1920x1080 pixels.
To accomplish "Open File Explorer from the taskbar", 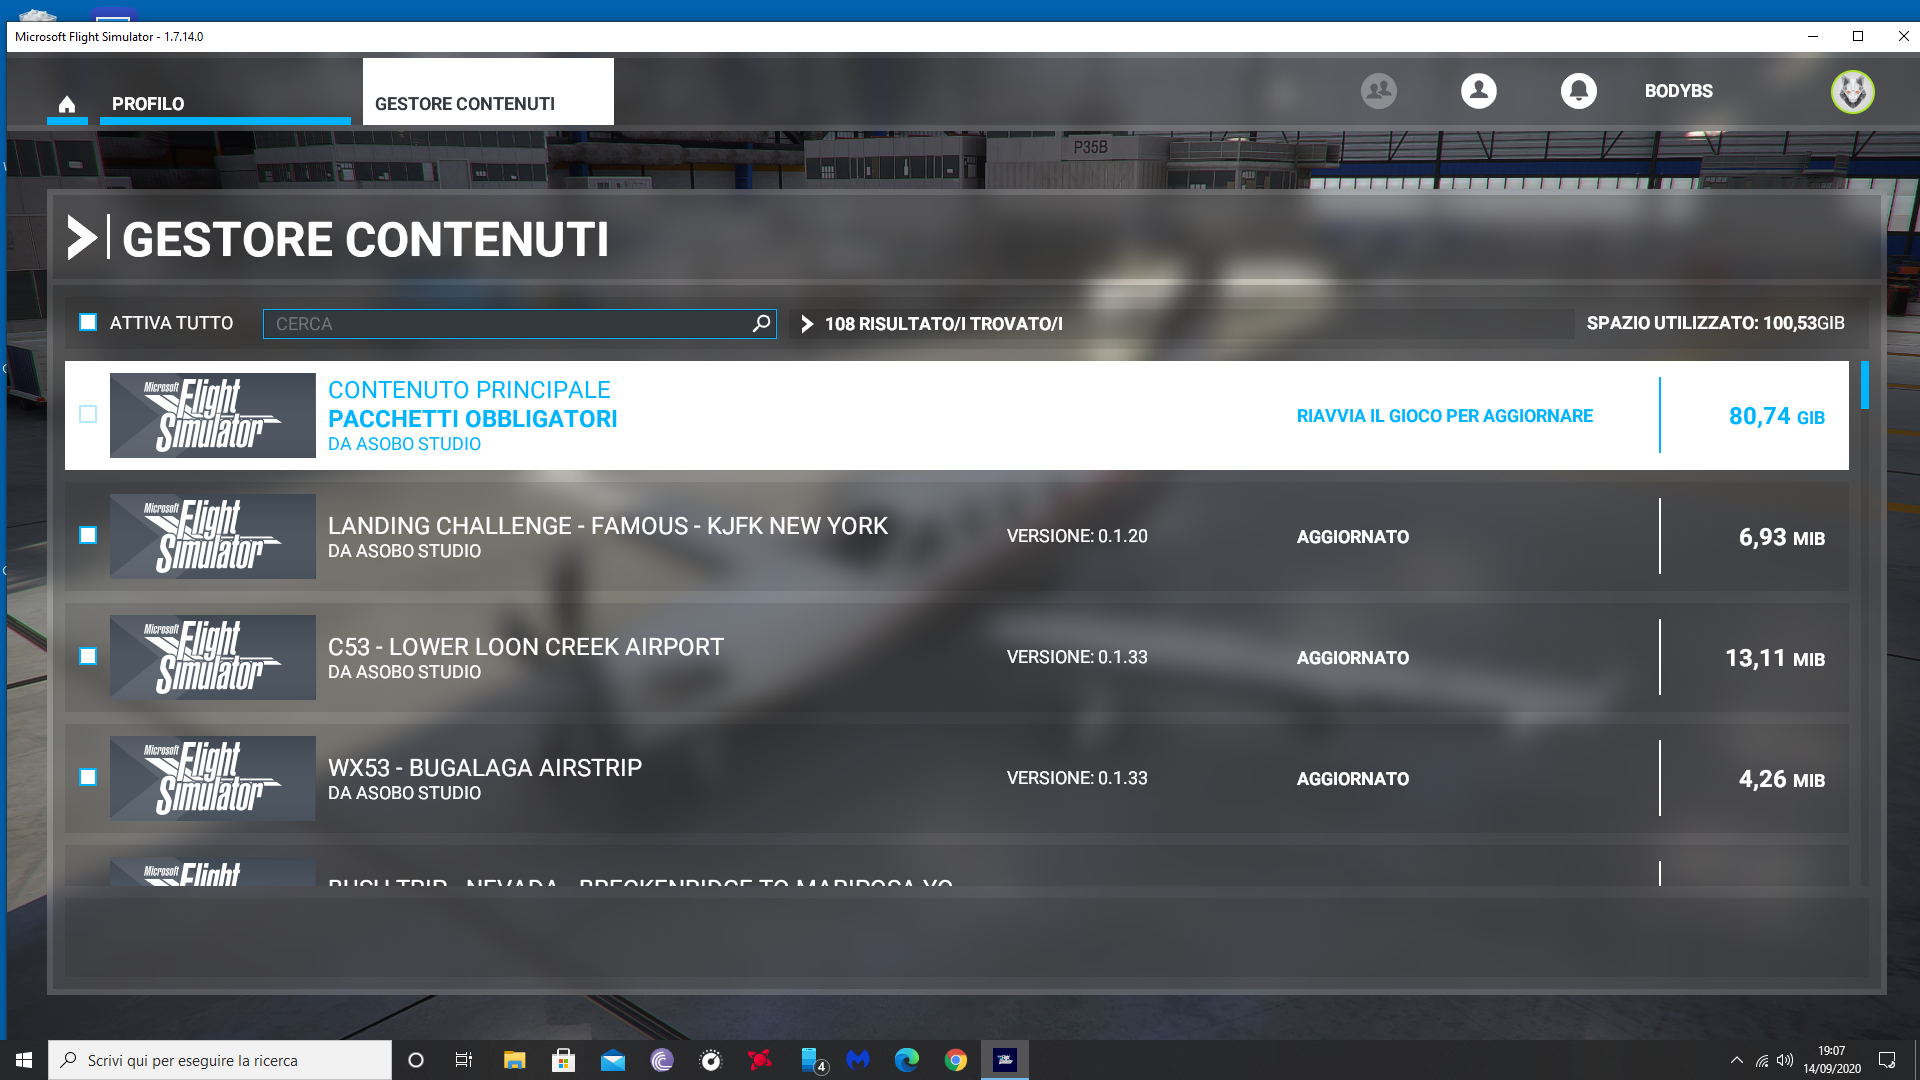I will coord(514,1060).
